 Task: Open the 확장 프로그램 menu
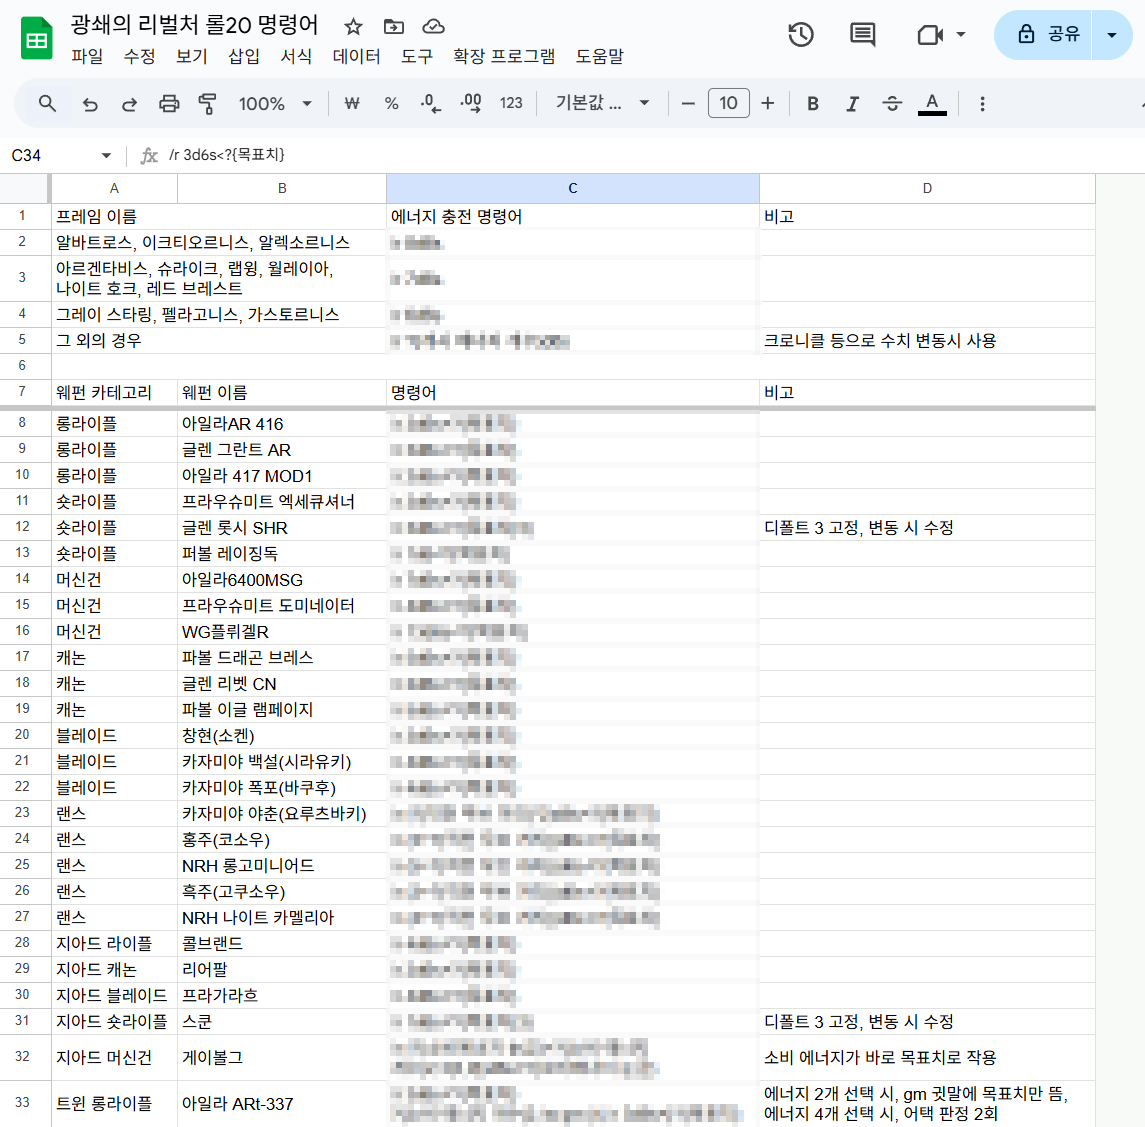(x=504, y=56)
